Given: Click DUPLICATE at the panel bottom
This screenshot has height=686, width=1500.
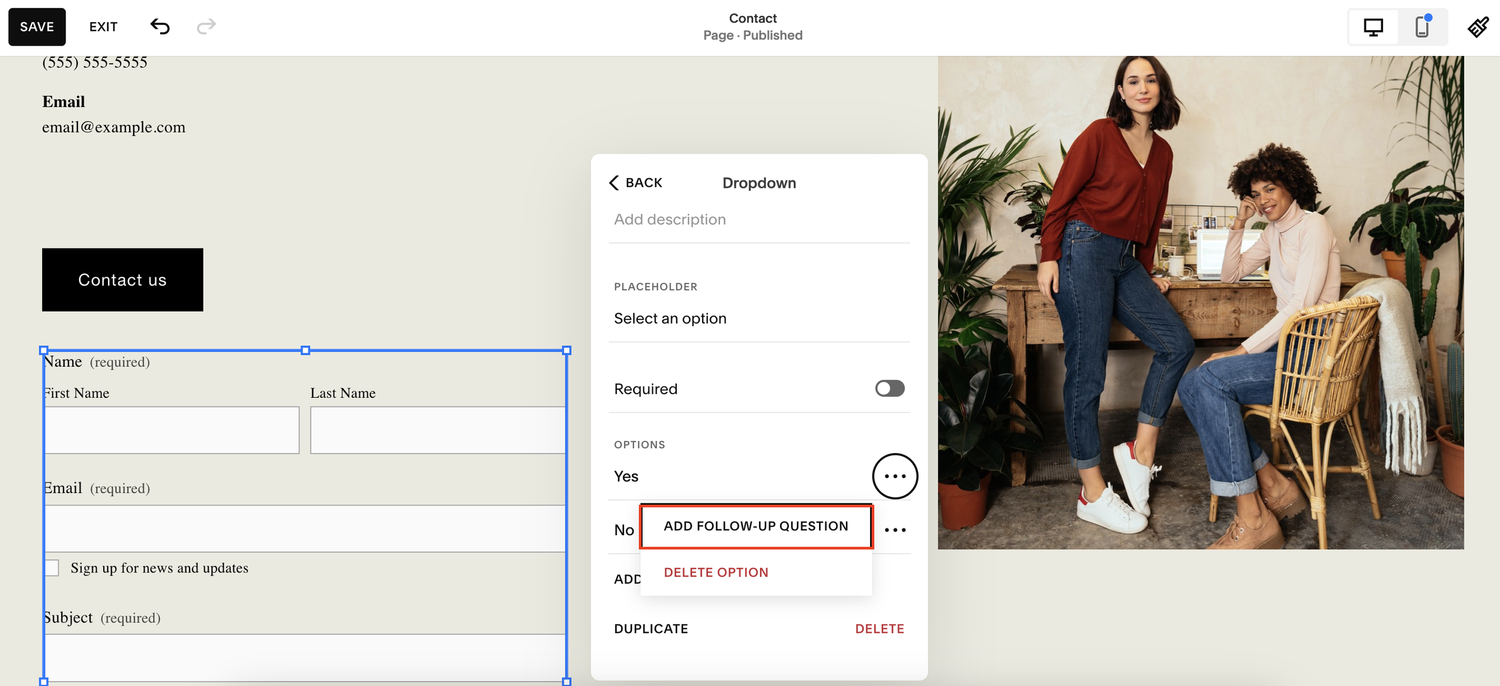Looking at the screenshot, I should click(x=651, y=628).
